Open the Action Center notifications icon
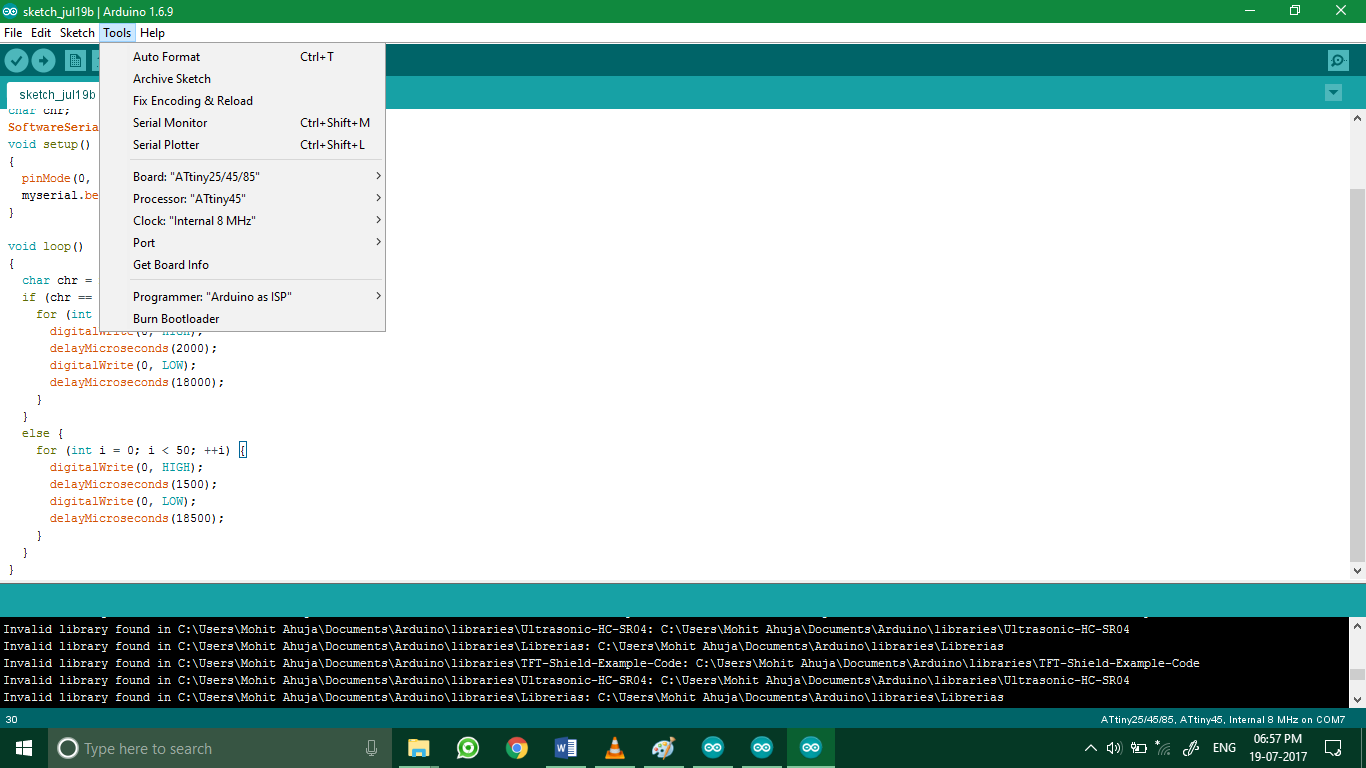1366x768 pixels. point(1333,748)
